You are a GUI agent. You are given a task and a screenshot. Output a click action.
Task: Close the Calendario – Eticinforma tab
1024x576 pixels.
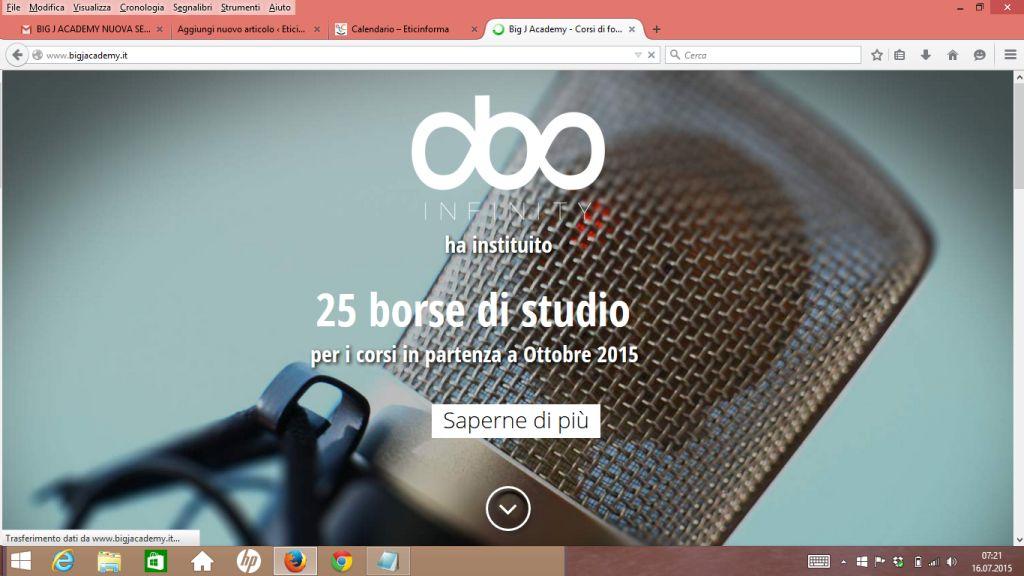point(474,29)
